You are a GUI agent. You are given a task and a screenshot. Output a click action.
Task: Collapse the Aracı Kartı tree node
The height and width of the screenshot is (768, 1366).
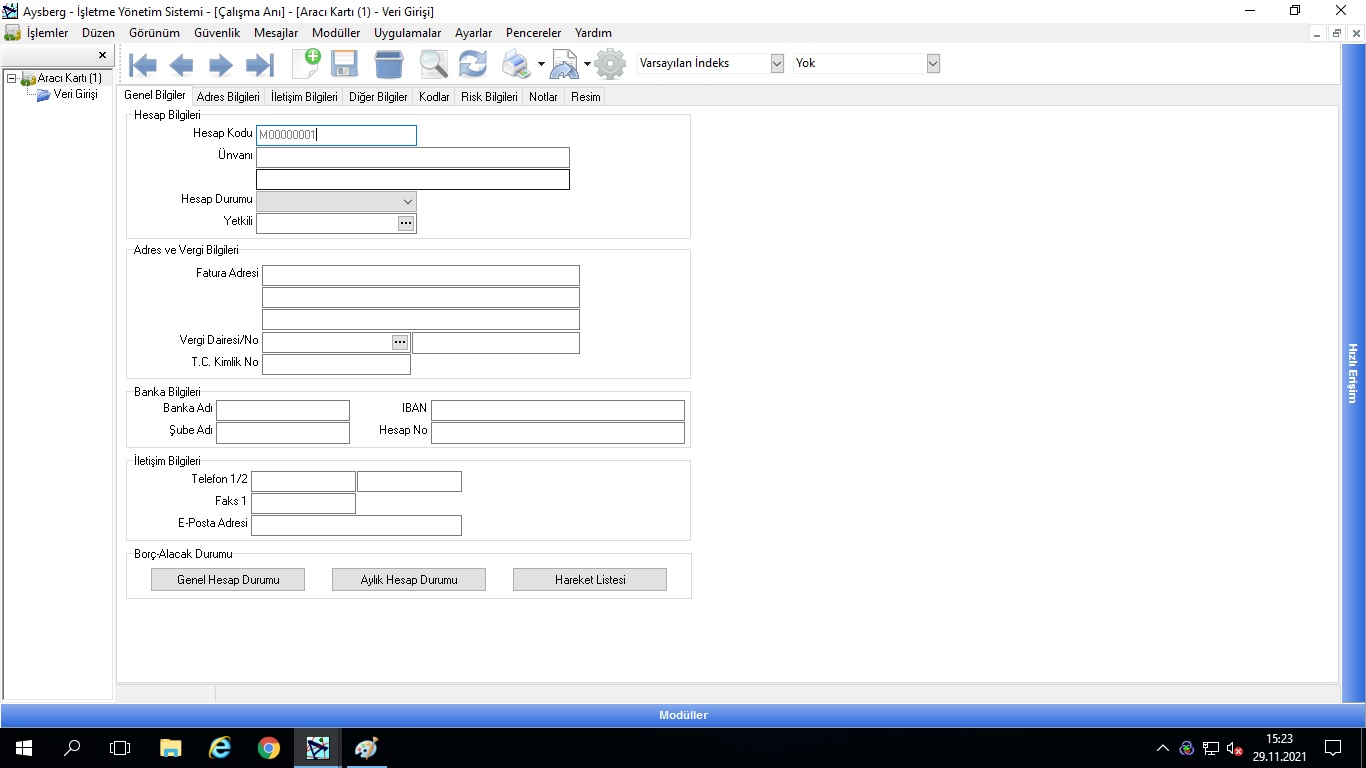click(11, 78)
